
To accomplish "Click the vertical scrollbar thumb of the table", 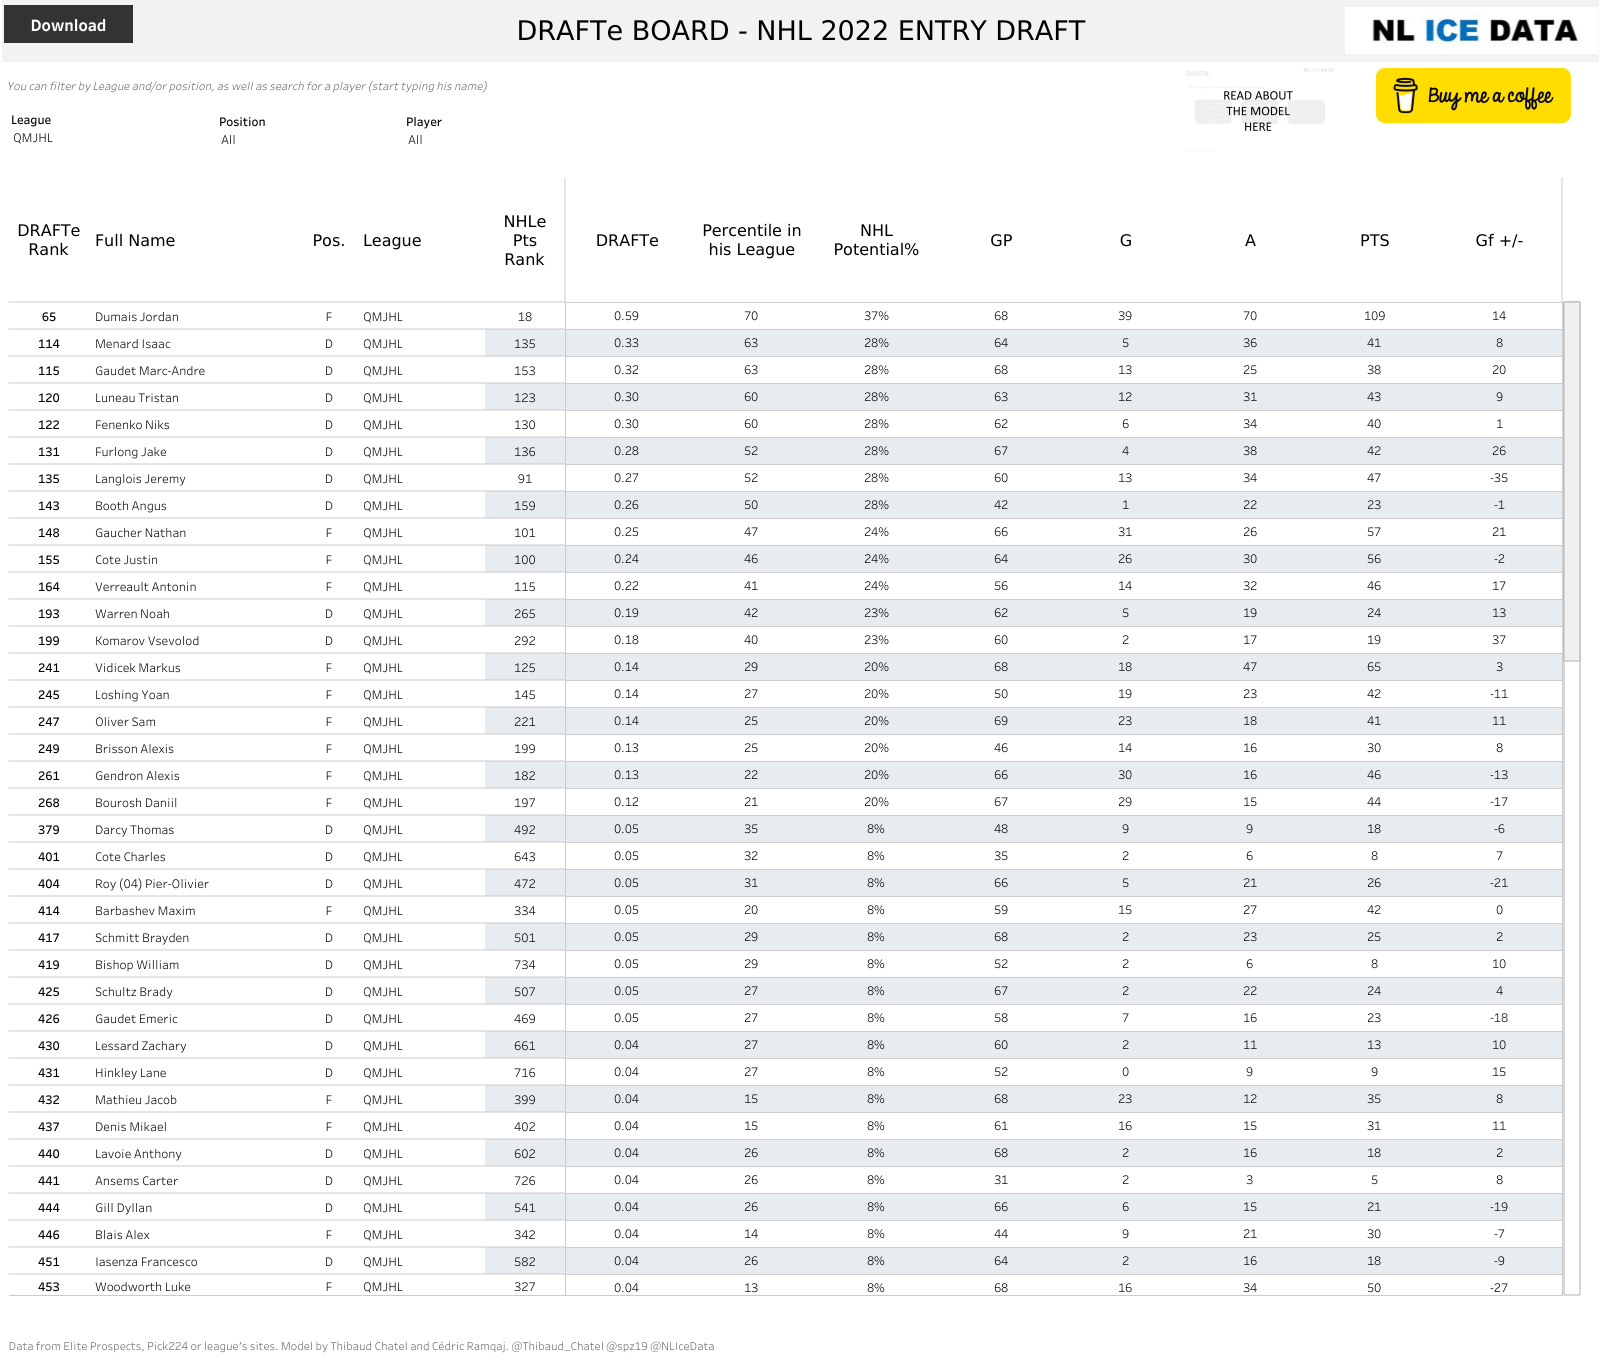I will coord(1572,481).
